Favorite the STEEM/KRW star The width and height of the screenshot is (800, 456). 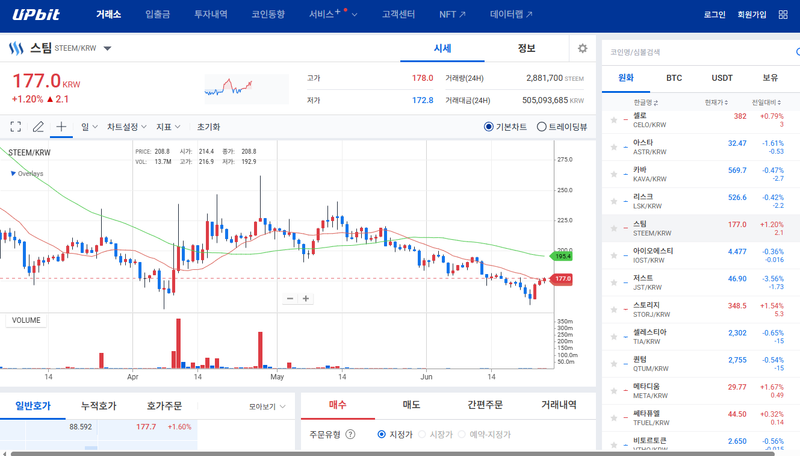point(614,228)
